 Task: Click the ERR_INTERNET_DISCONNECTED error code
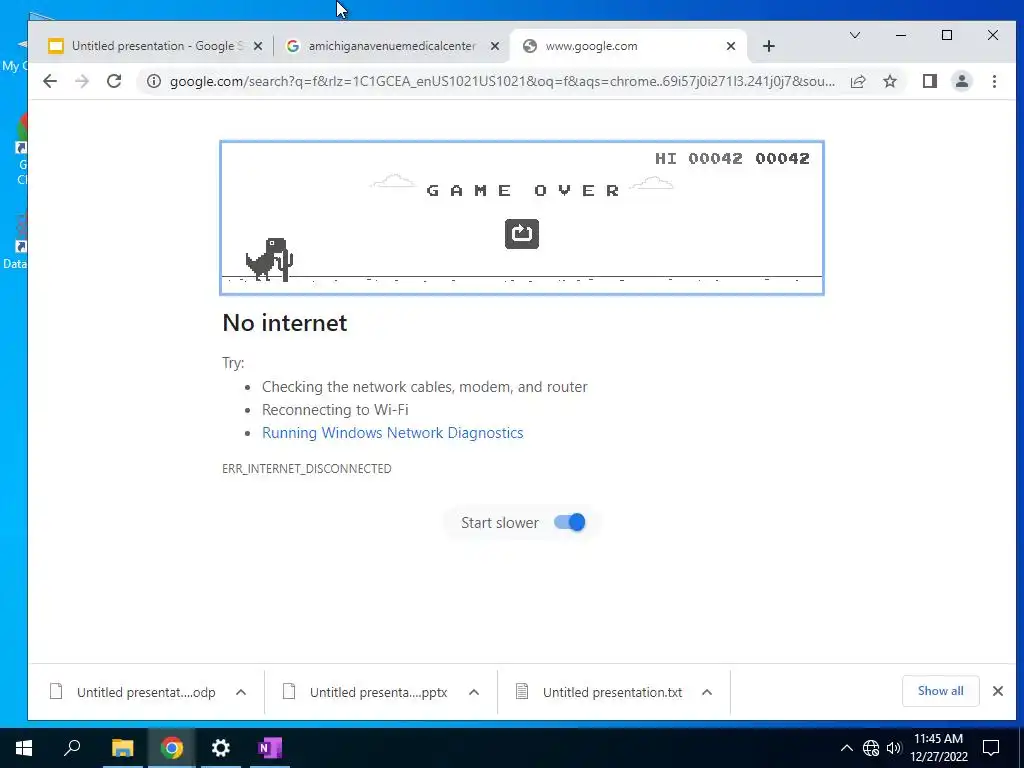point(307,469)
